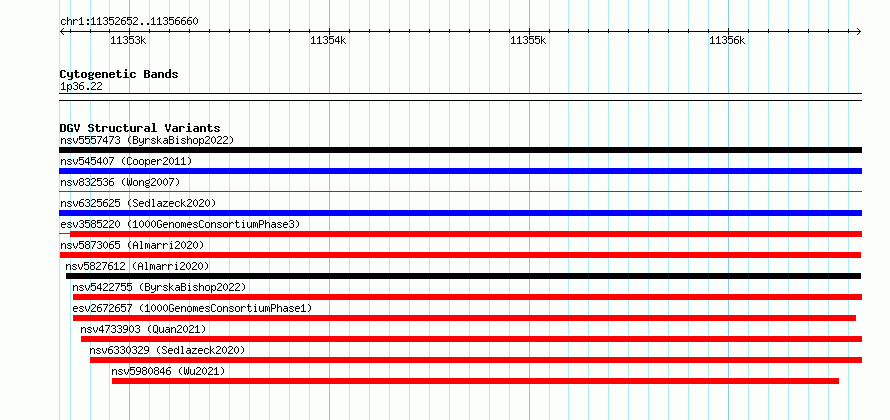Select the 1p36.22 band label

tap(81, 87)
